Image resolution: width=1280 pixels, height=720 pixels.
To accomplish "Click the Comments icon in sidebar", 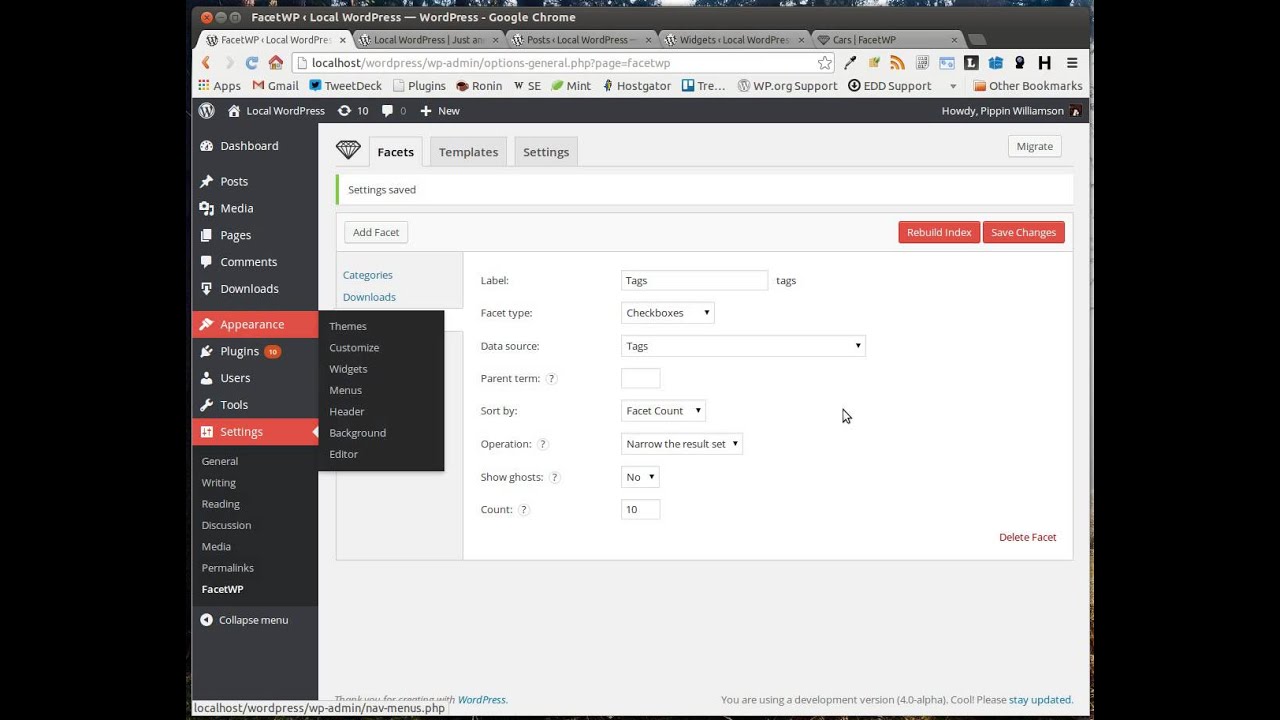I will point(206,262).
